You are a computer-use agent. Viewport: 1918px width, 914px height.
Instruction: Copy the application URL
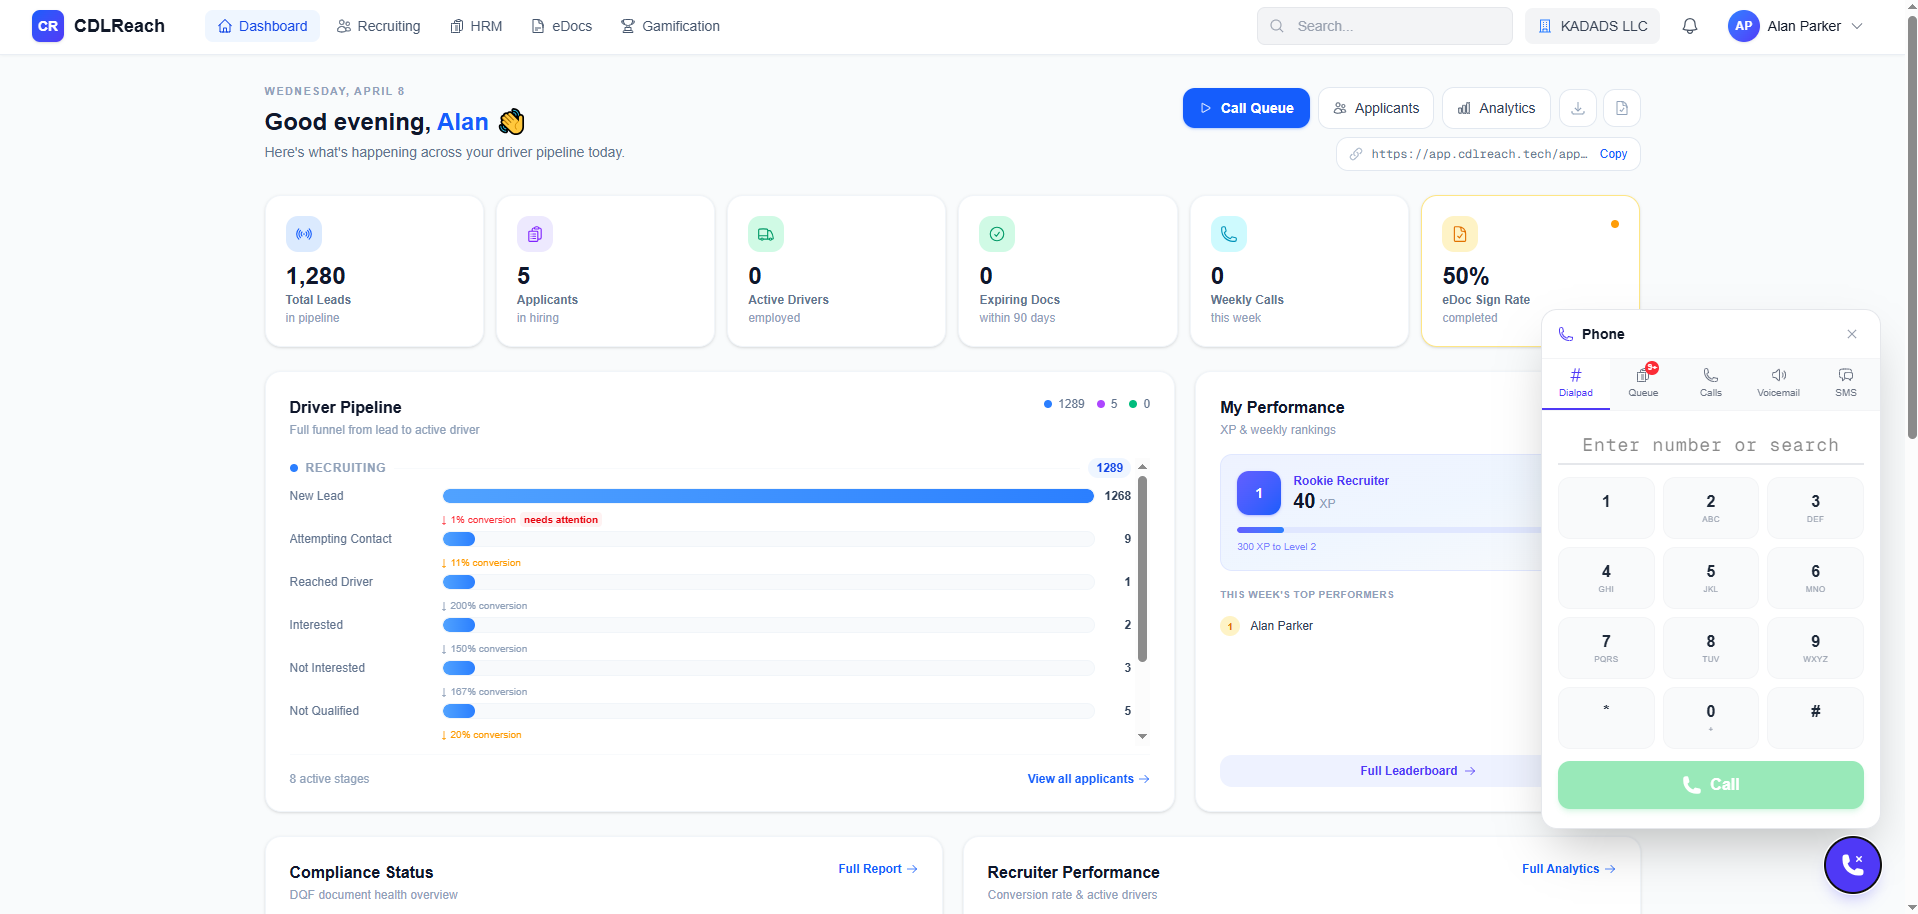point(1613,154)
